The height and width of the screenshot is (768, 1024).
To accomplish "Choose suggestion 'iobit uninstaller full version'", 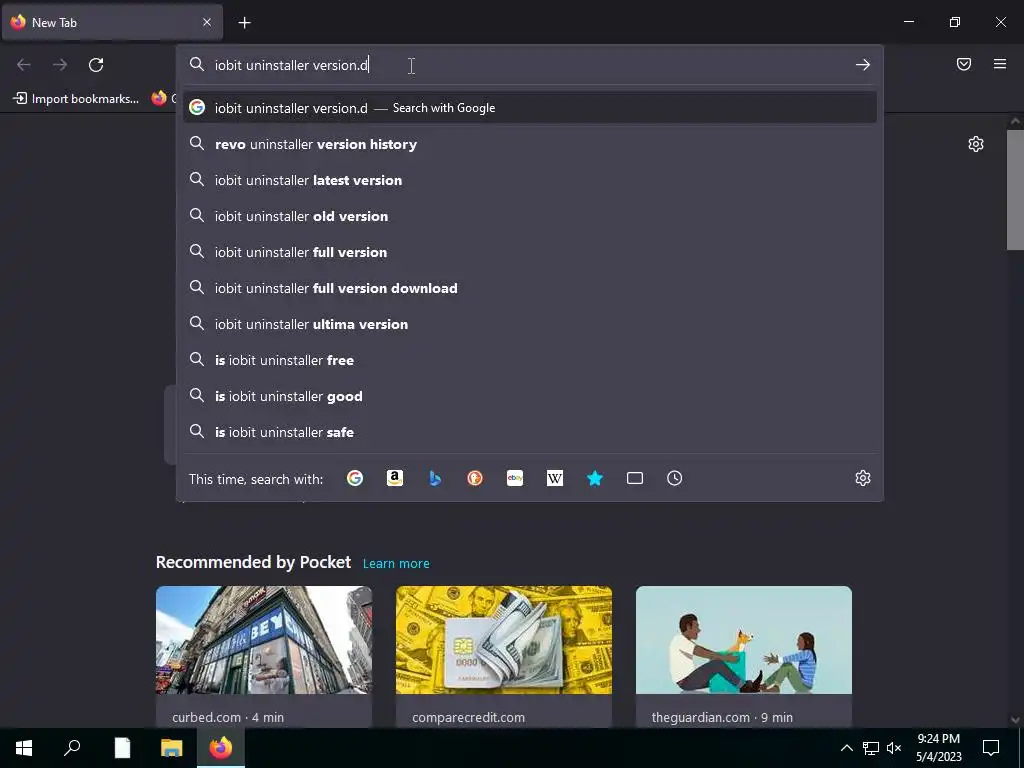I will [x=530, y=252].
